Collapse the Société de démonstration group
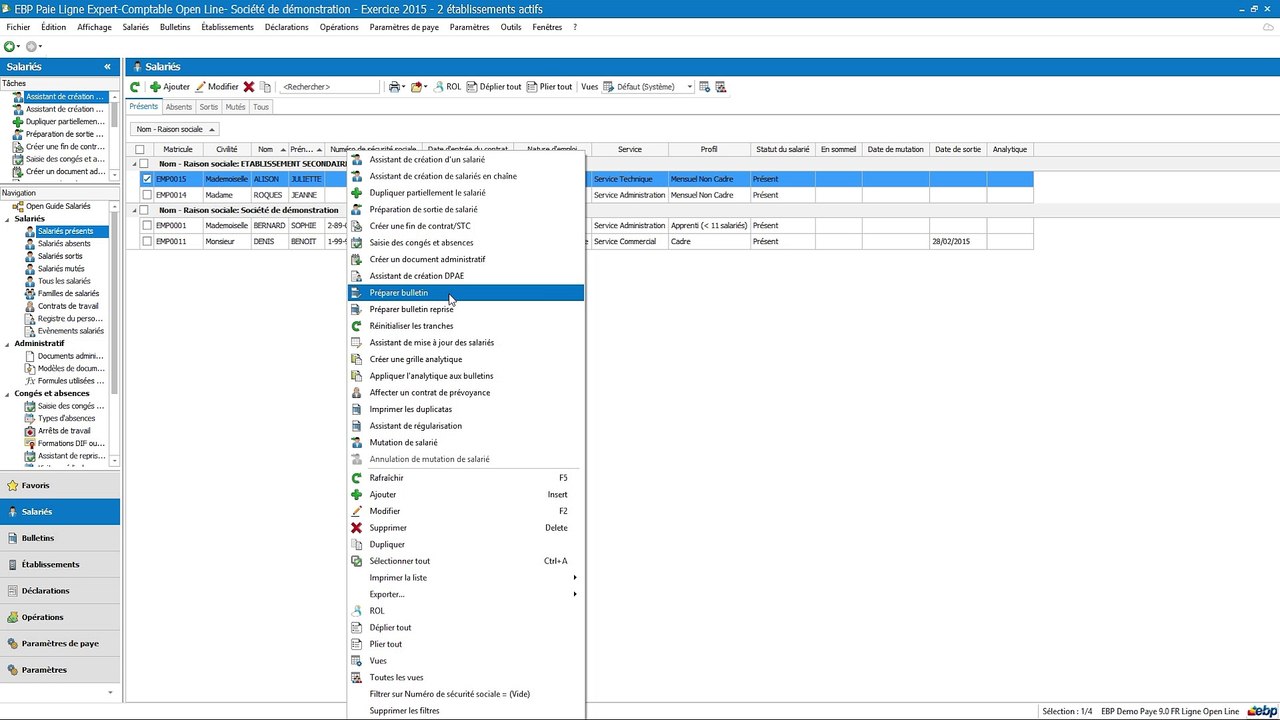The height and width of the screenshot is (720, 1280). click(134, 210)
